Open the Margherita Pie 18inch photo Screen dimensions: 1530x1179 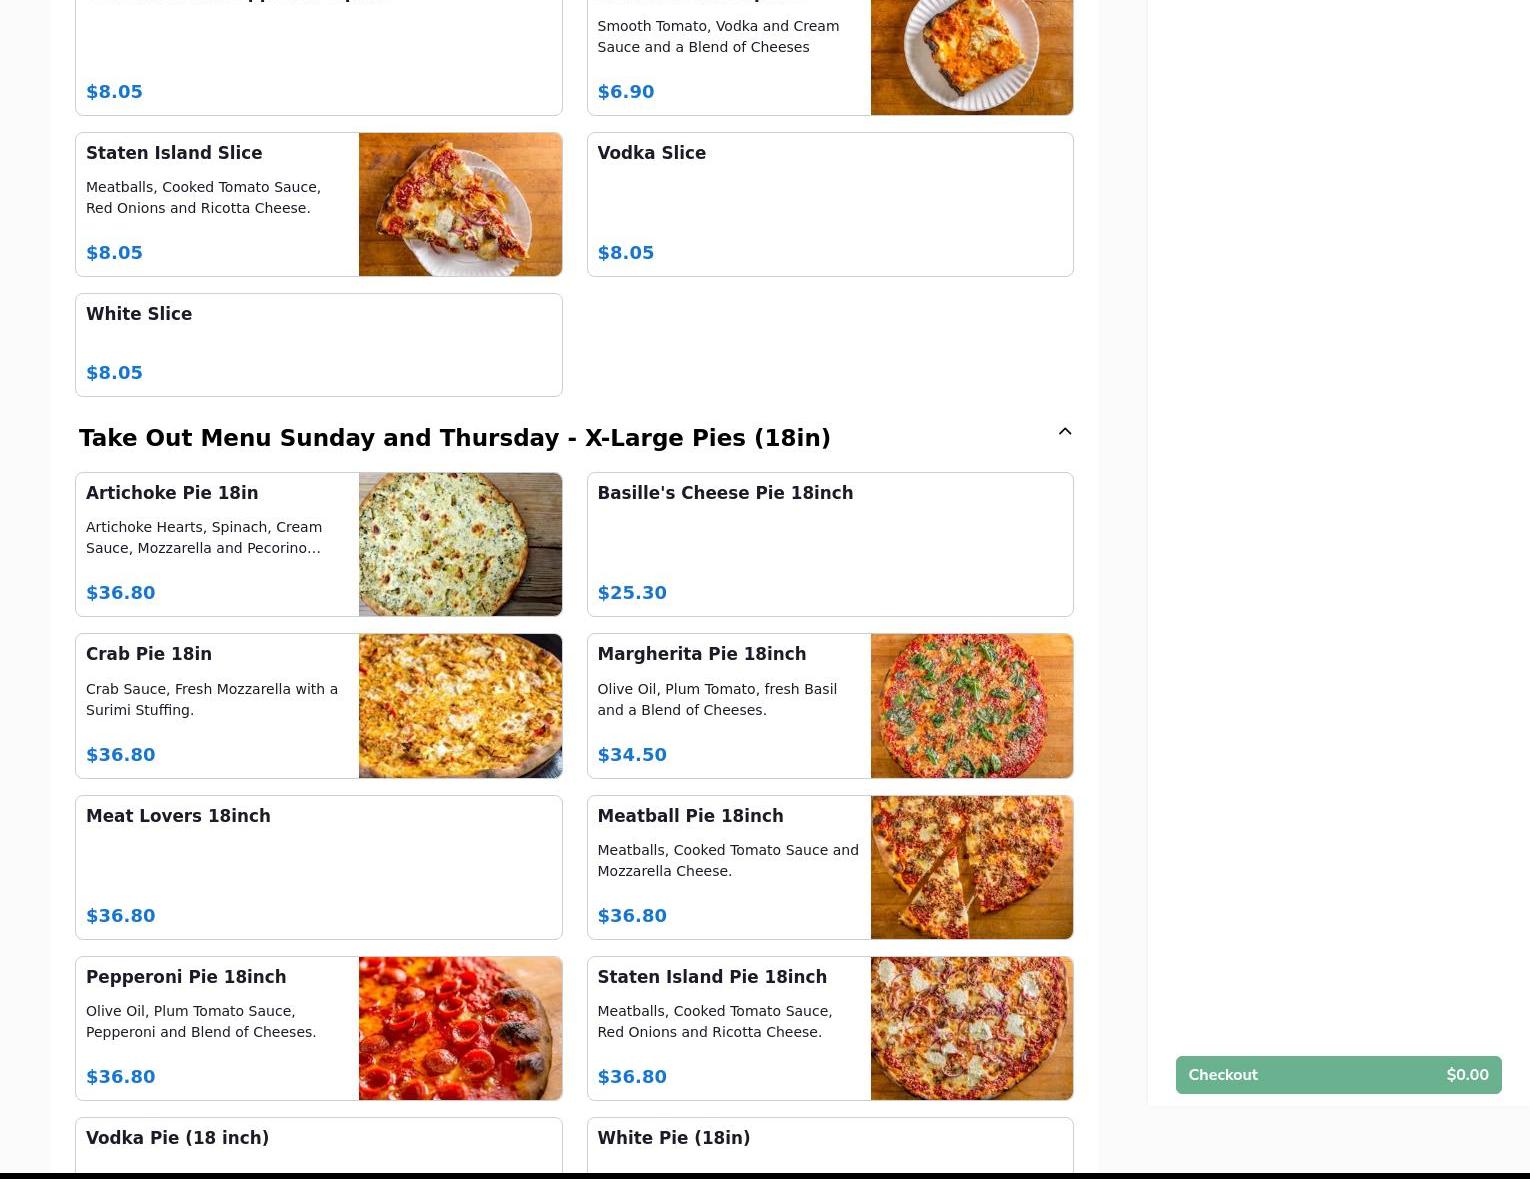click(972, 706)
